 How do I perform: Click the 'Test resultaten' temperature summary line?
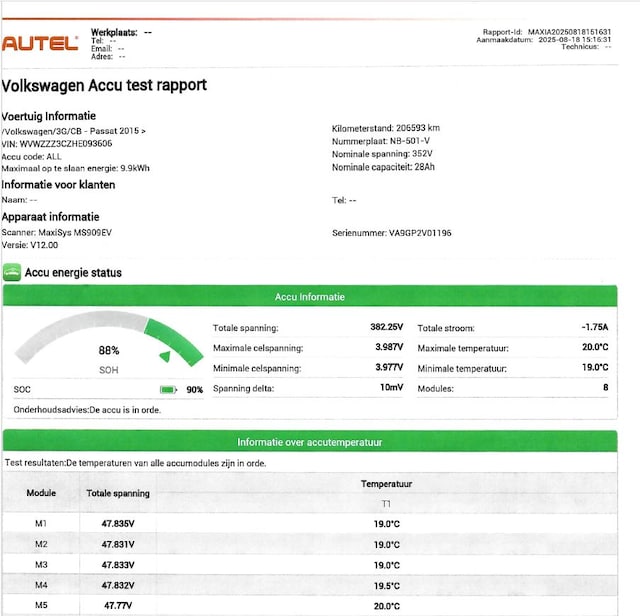point(136,463)
